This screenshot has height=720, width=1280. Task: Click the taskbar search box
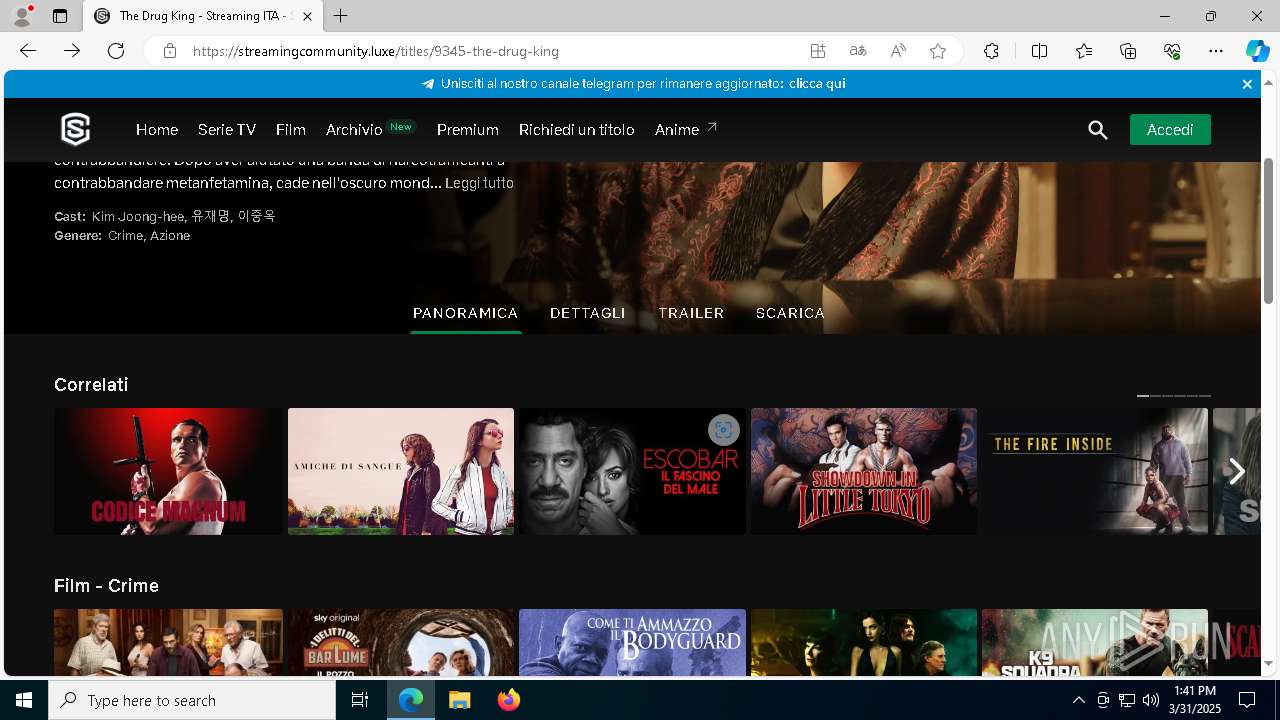192,700
